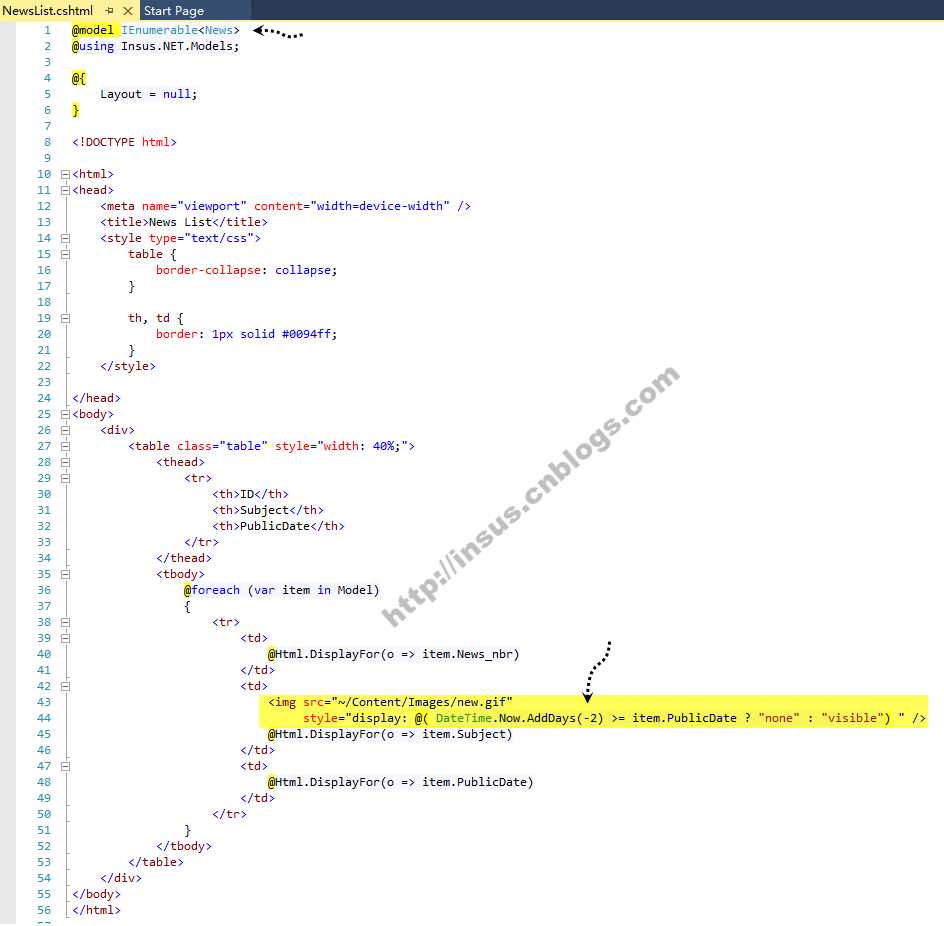
Task: Collapse the style block at line 14
Action: tap(65, 238)
